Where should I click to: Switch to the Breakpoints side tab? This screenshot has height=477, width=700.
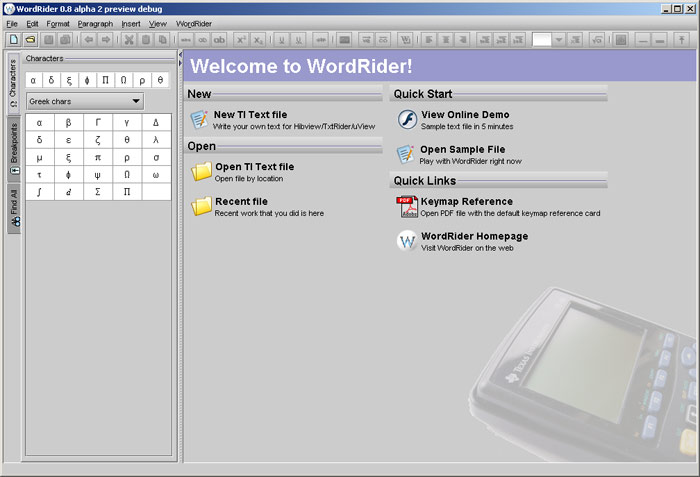(x=13, y=149)
